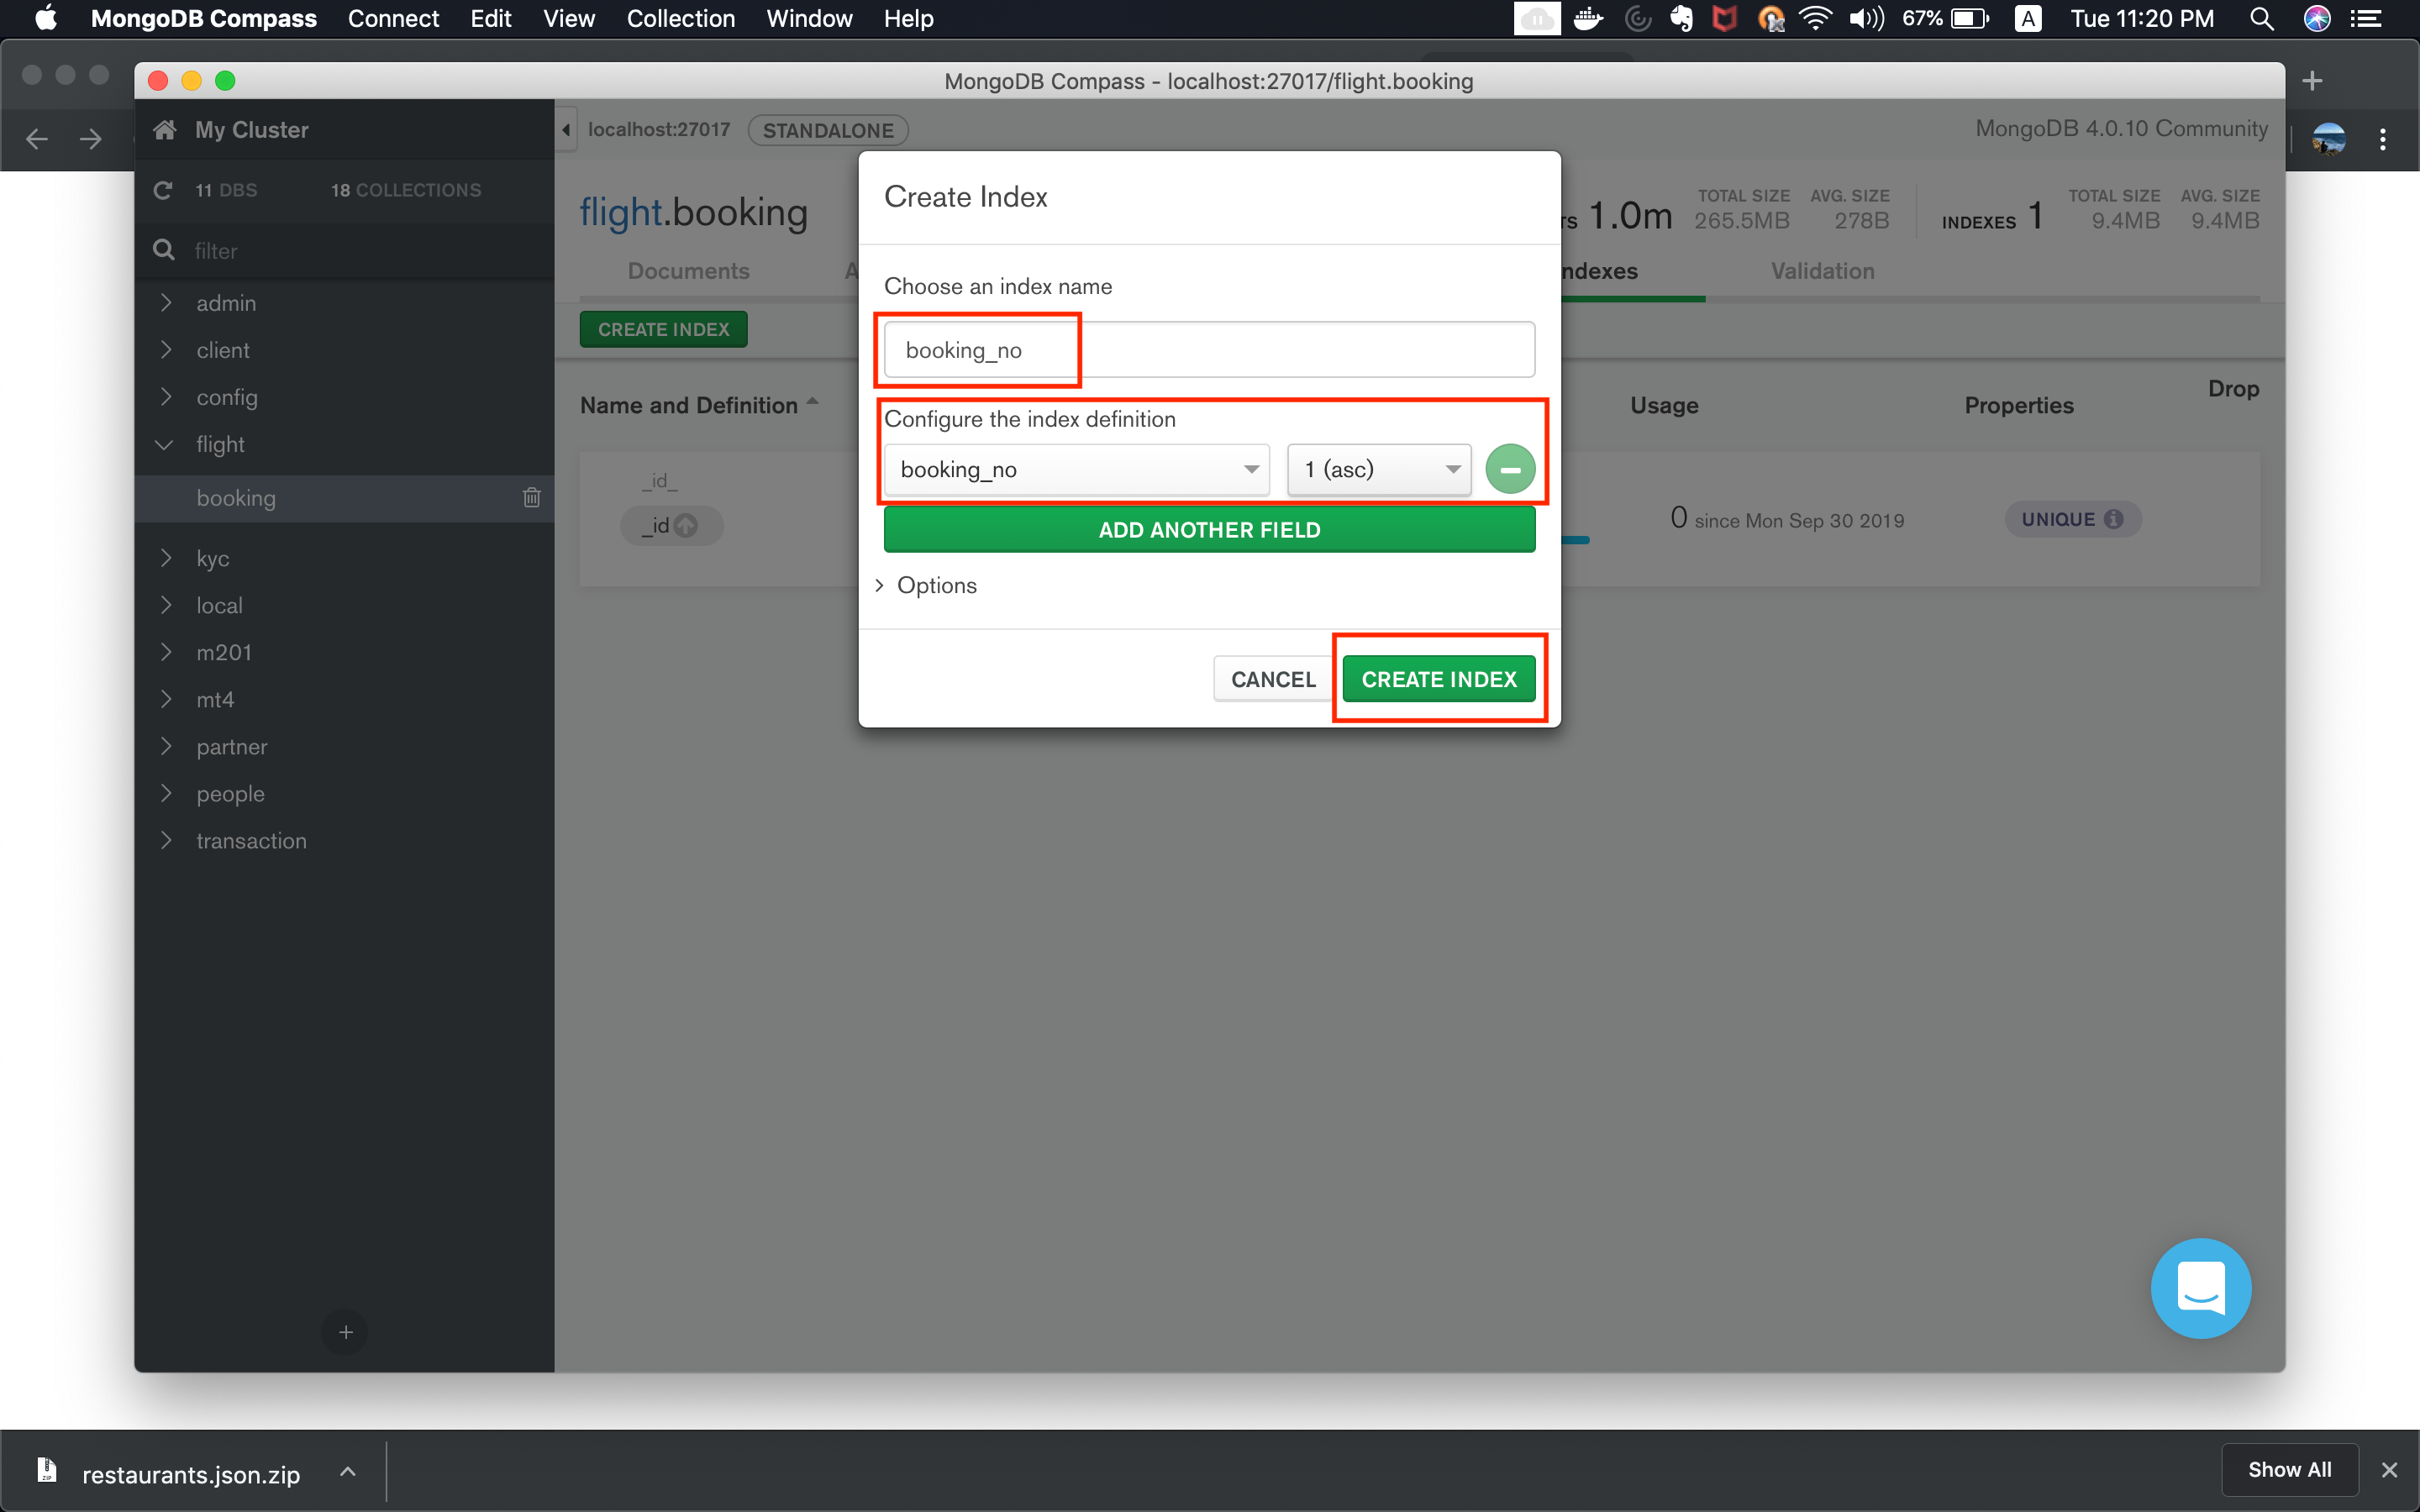
Task: Open the Collection menu
Action: pyautogui.click(x=679, y=18)
